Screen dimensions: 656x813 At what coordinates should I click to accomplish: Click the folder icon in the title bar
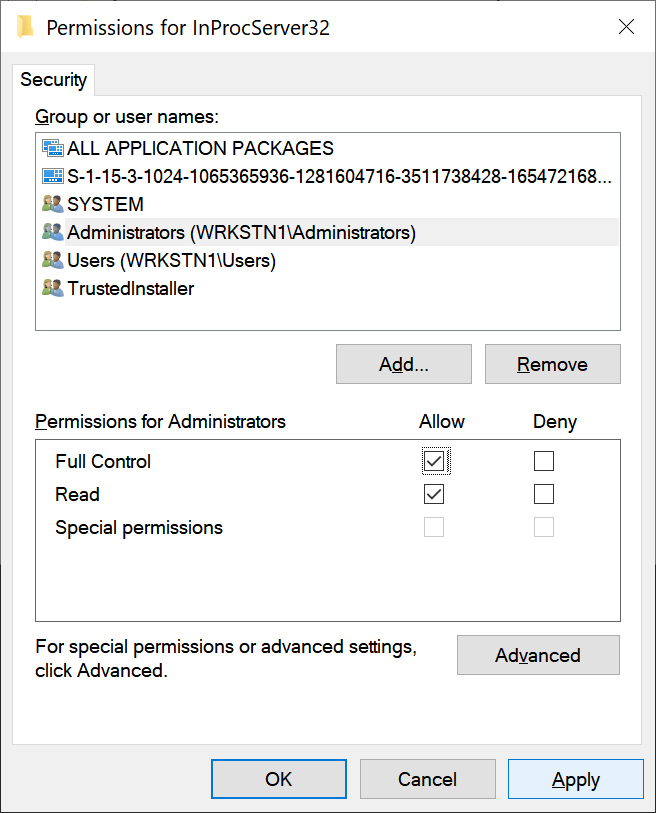click(26, 27)
